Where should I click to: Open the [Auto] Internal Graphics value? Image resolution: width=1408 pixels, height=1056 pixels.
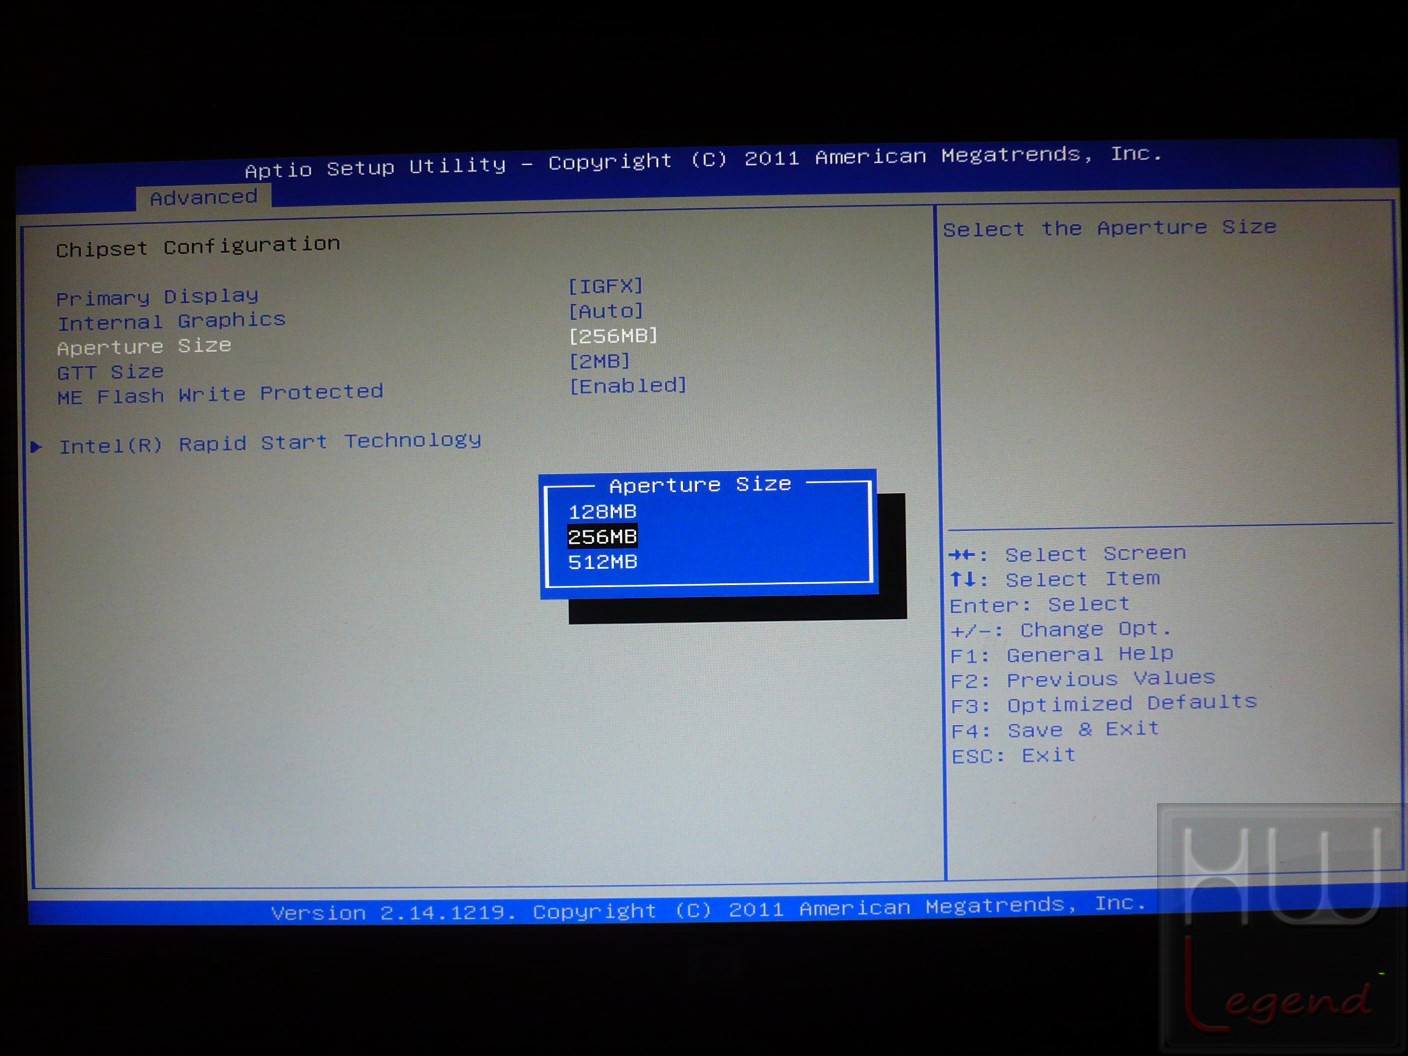[606, 311]
